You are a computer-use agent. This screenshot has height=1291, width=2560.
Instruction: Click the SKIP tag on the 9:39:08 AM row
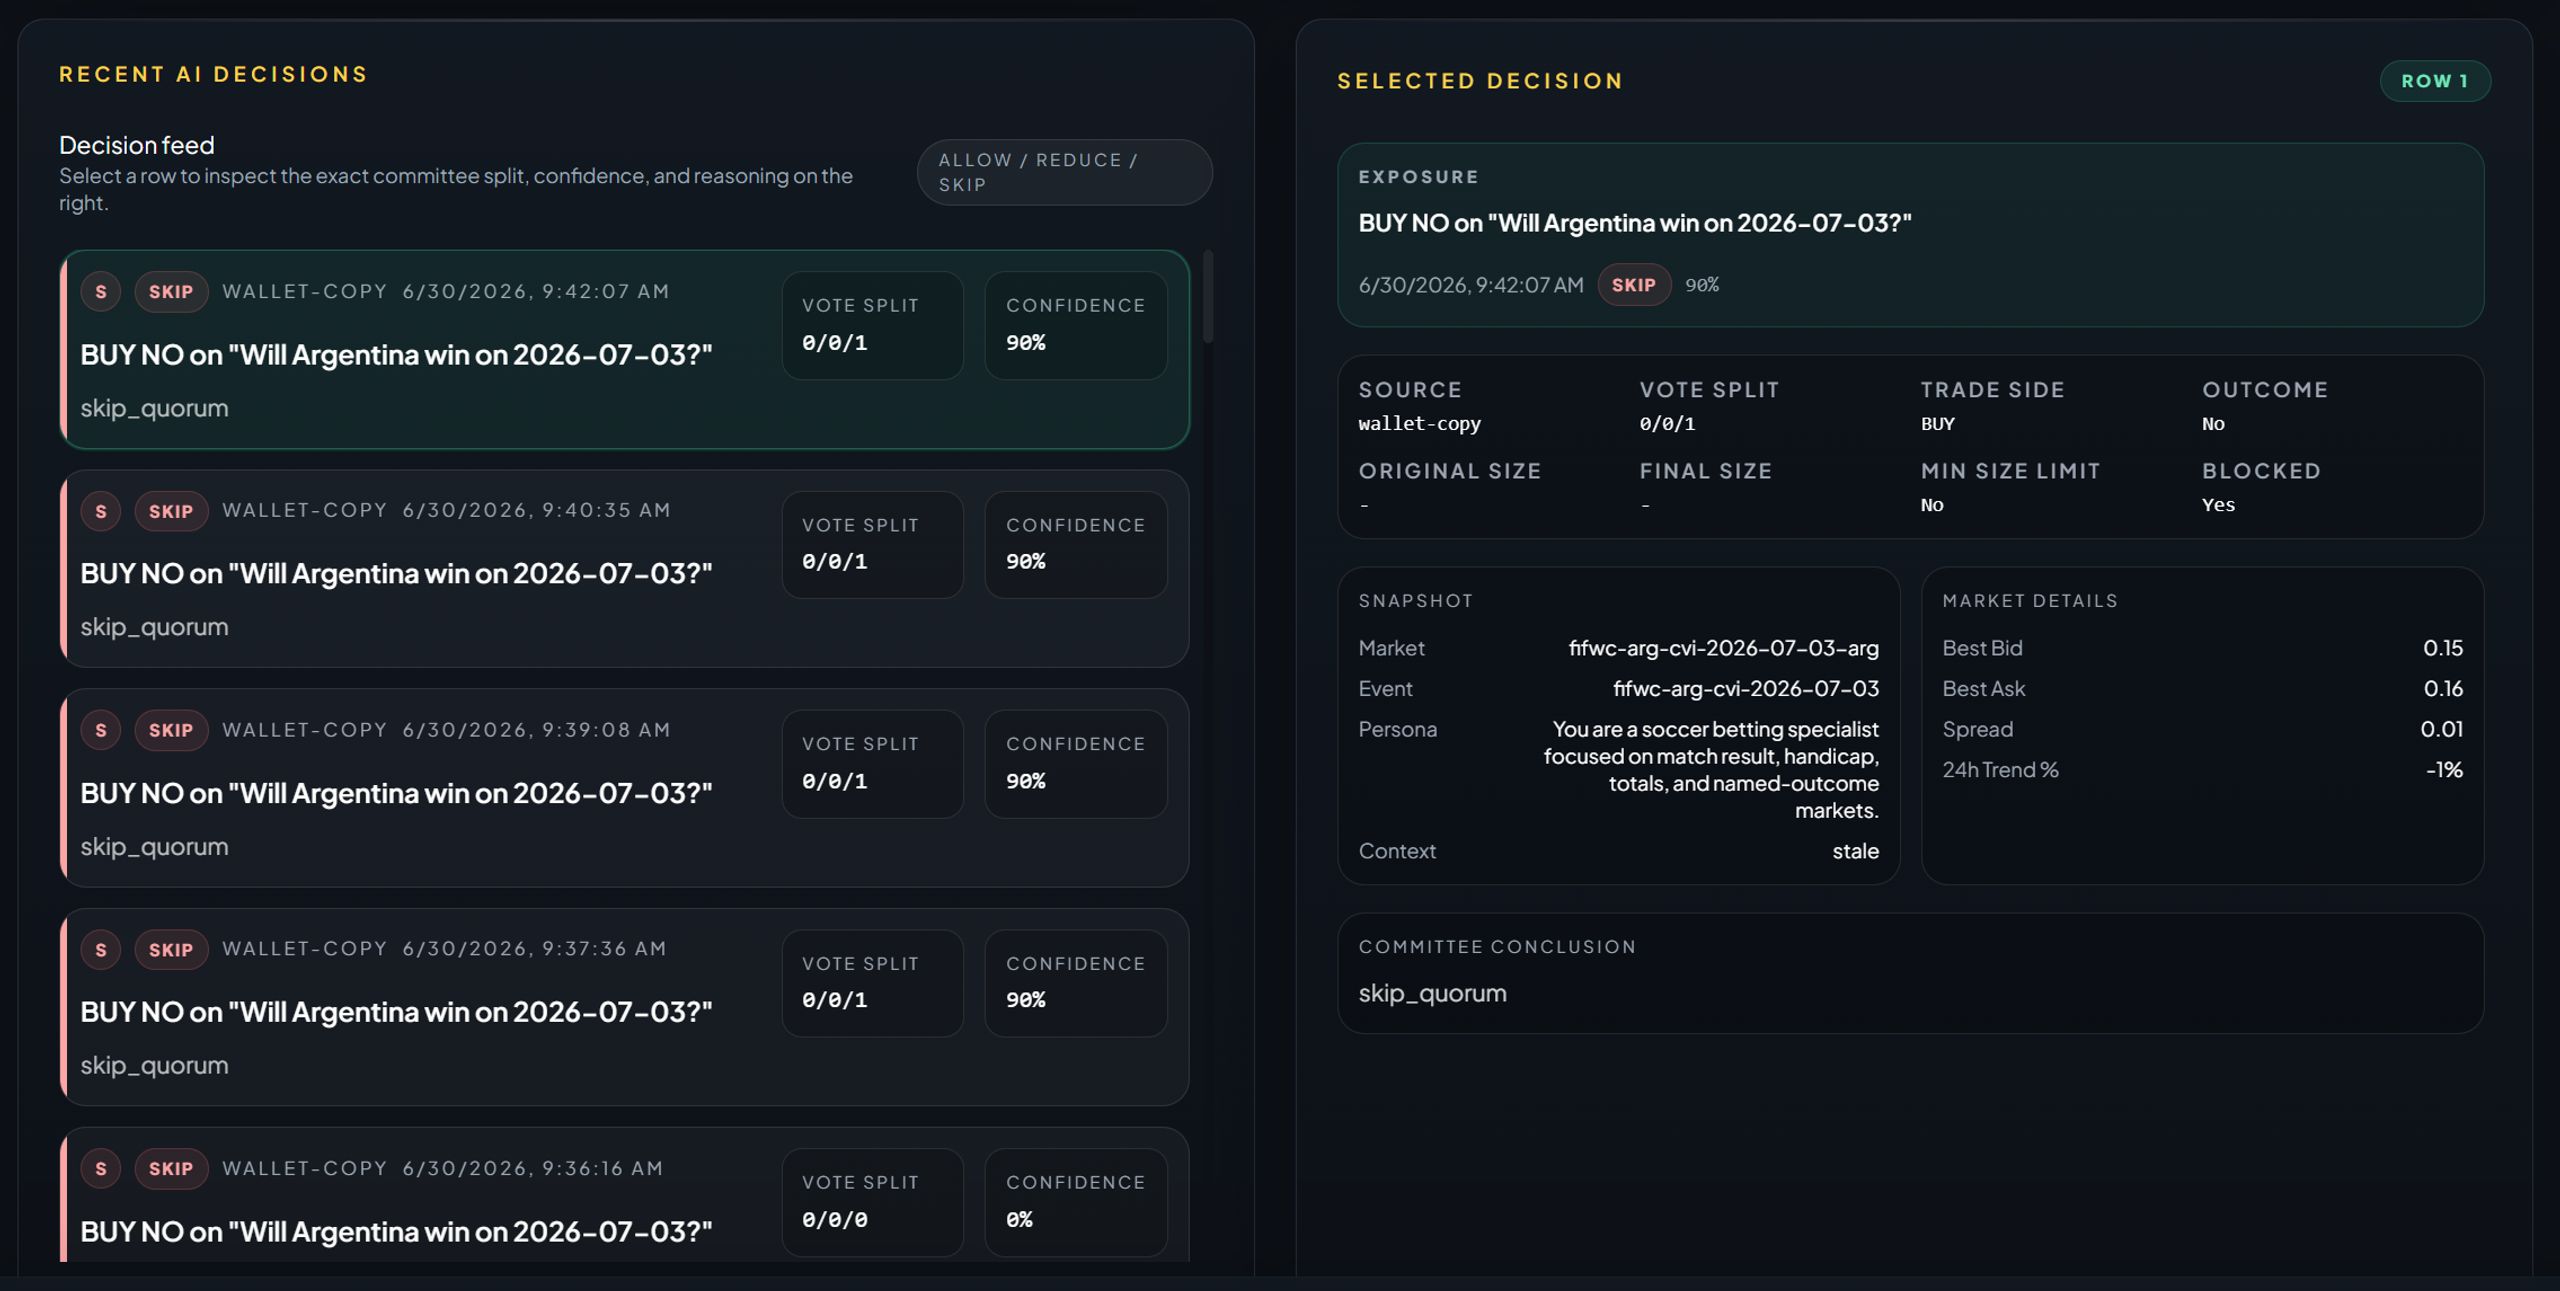click(171, 730)
